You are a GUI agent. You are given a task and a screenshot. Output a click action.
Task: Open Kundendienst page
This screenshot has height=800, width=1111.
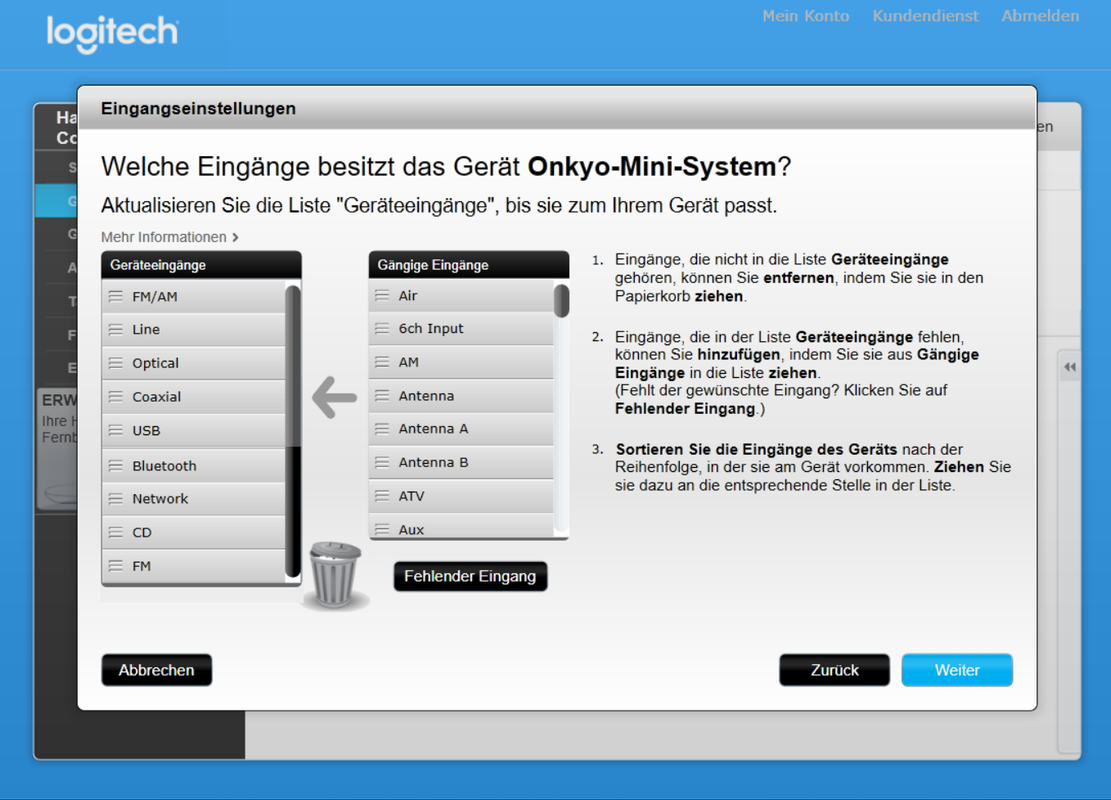[925, 16]
